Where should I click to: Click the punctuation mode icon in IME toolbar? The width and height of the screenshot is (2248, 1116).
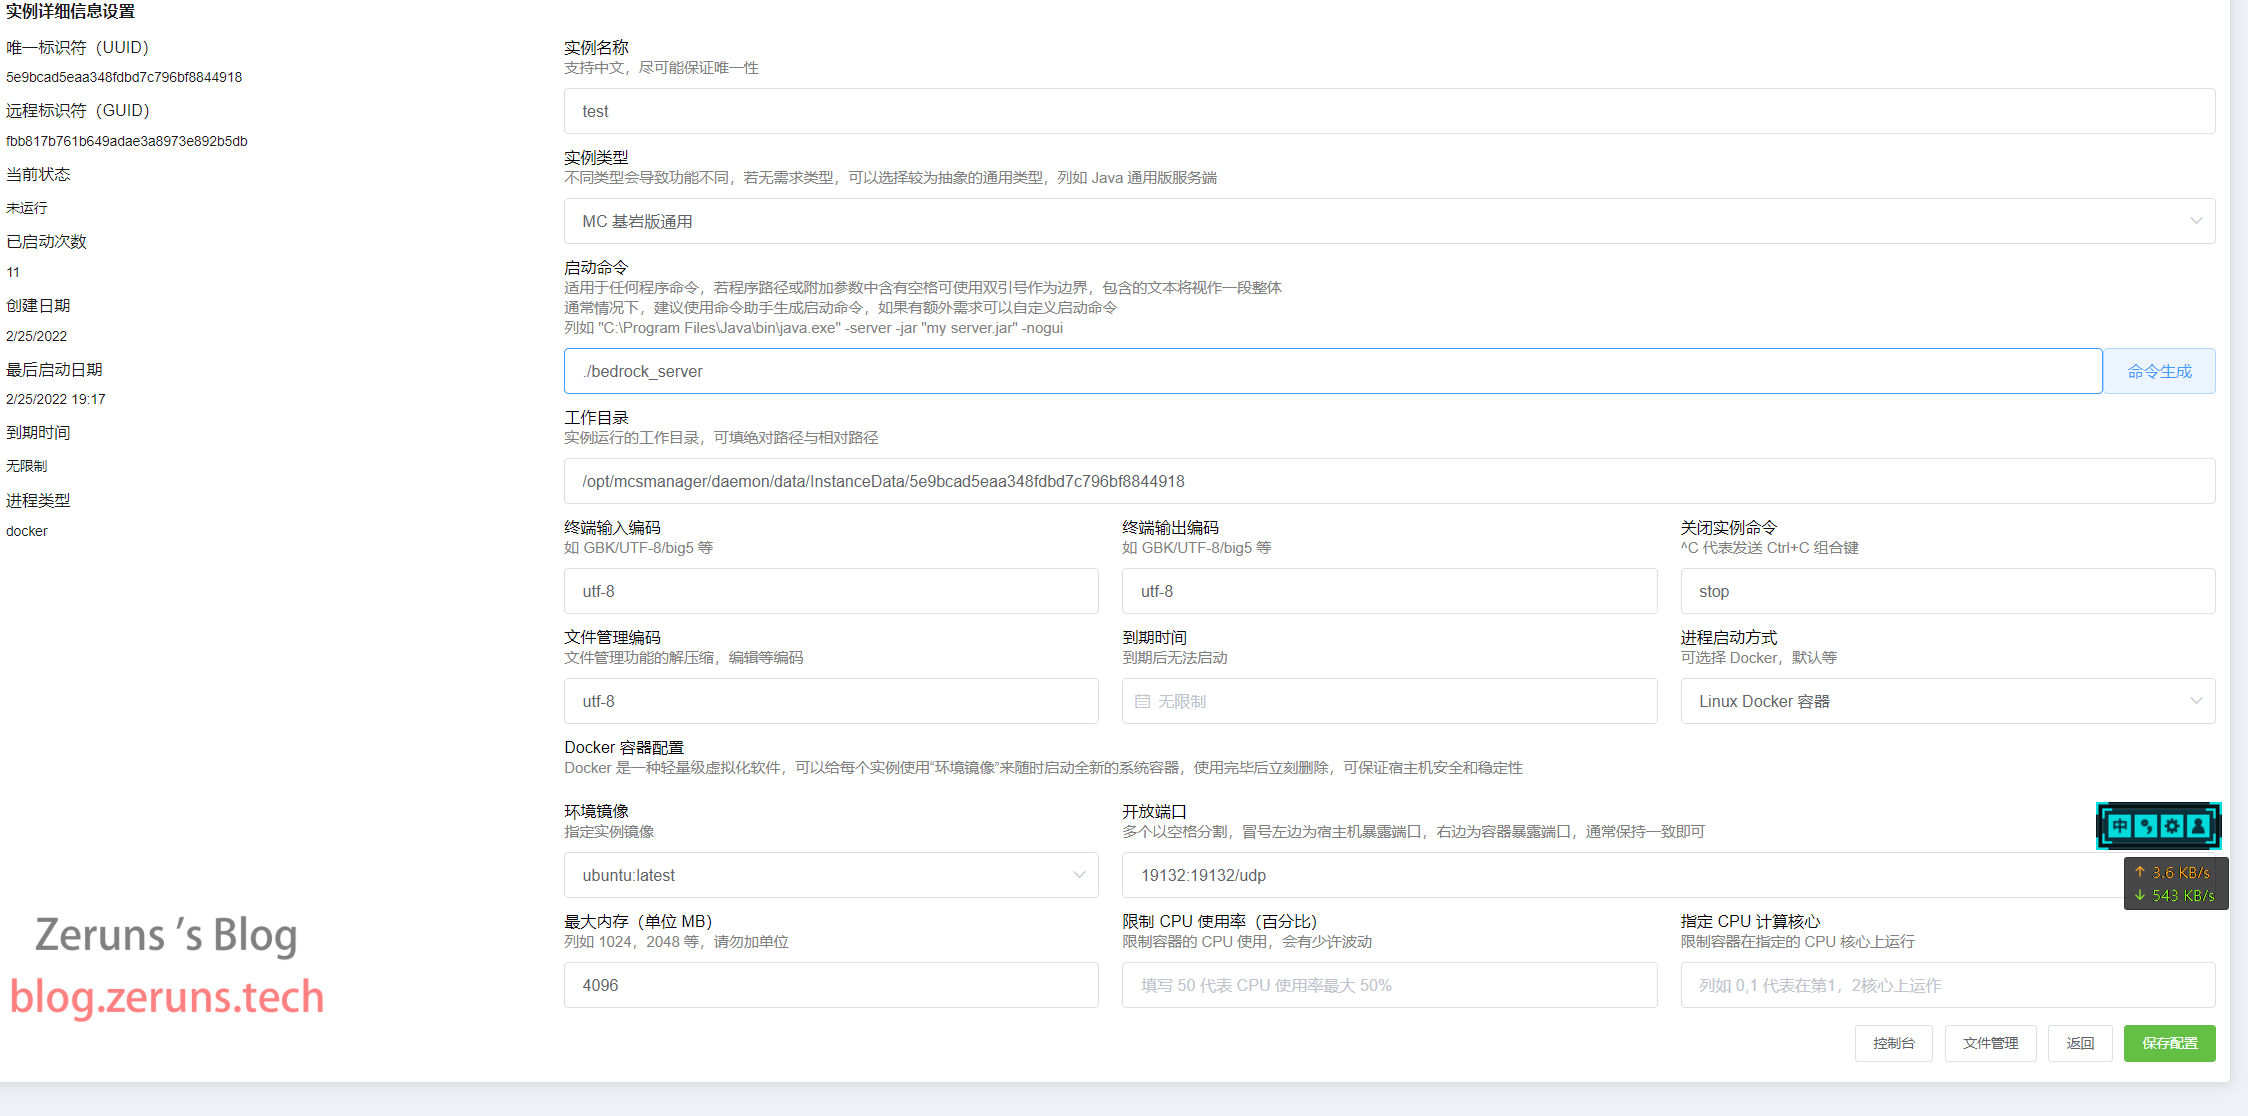[2146, 826]
